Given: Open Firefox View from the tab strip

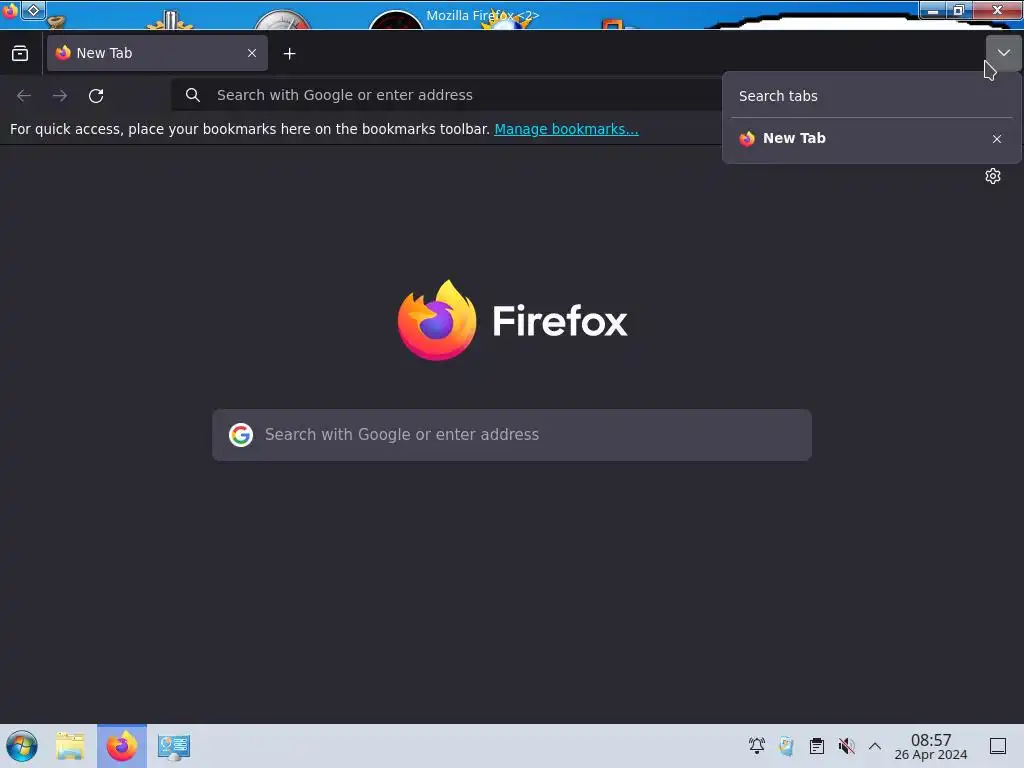Looking at the screenshot, I should click(20, 54).
